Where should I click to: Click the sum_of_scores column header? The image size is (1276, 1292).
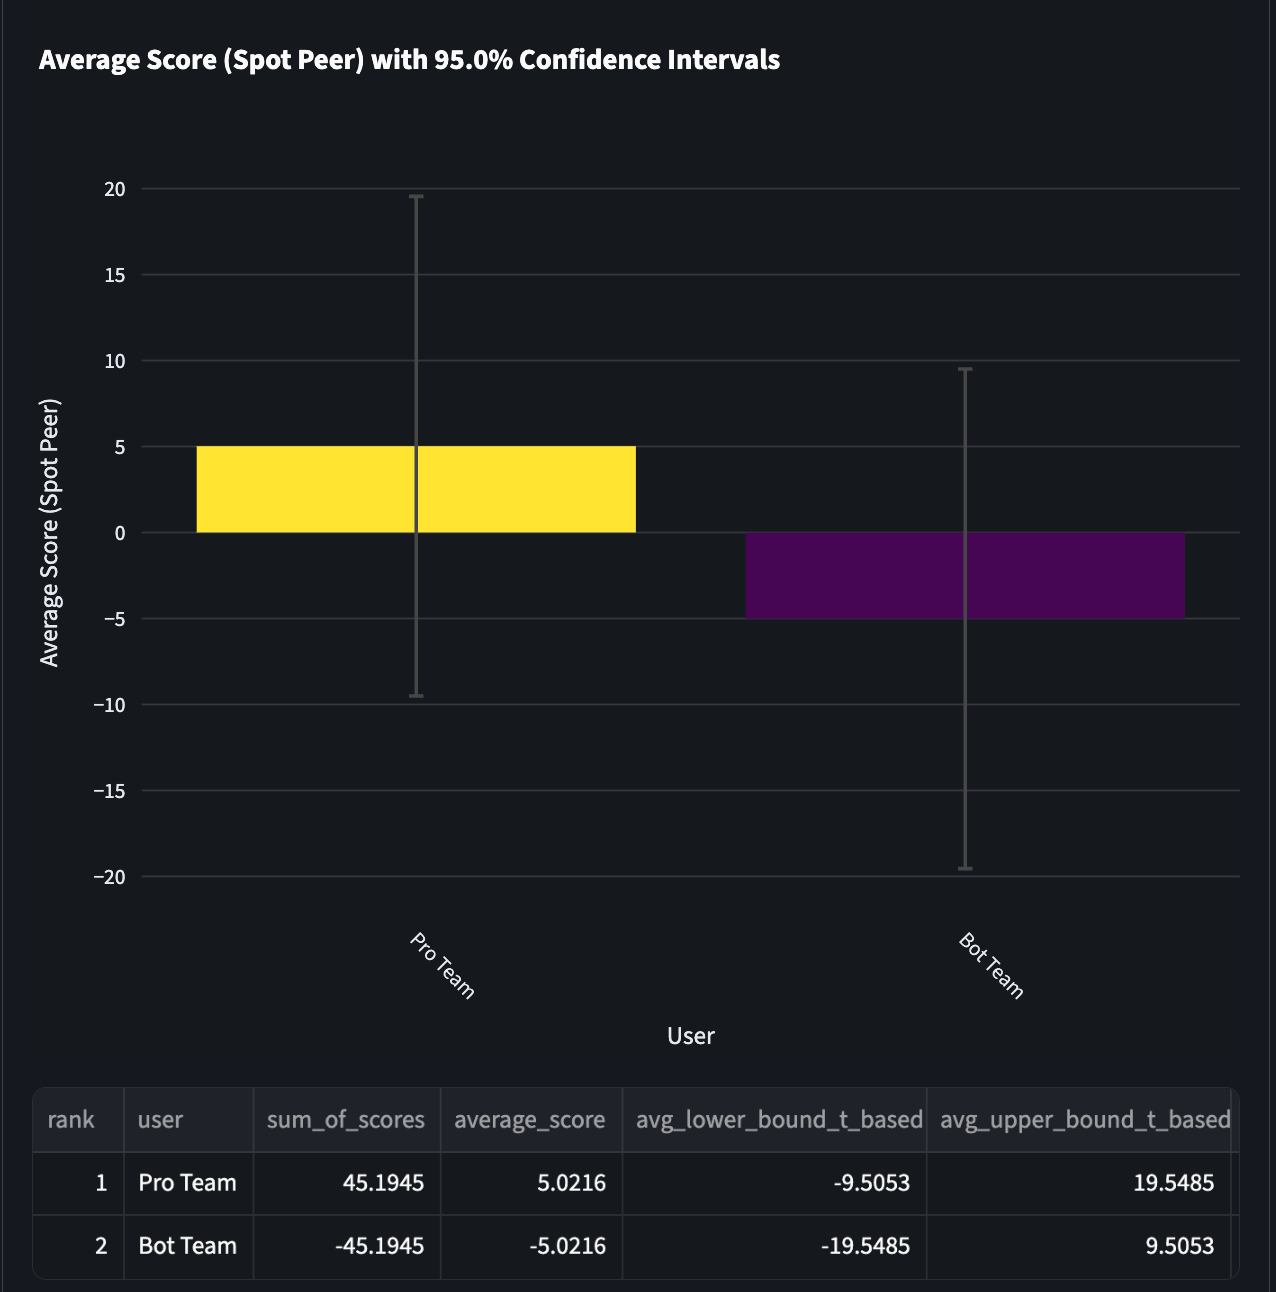(346, 1120)
